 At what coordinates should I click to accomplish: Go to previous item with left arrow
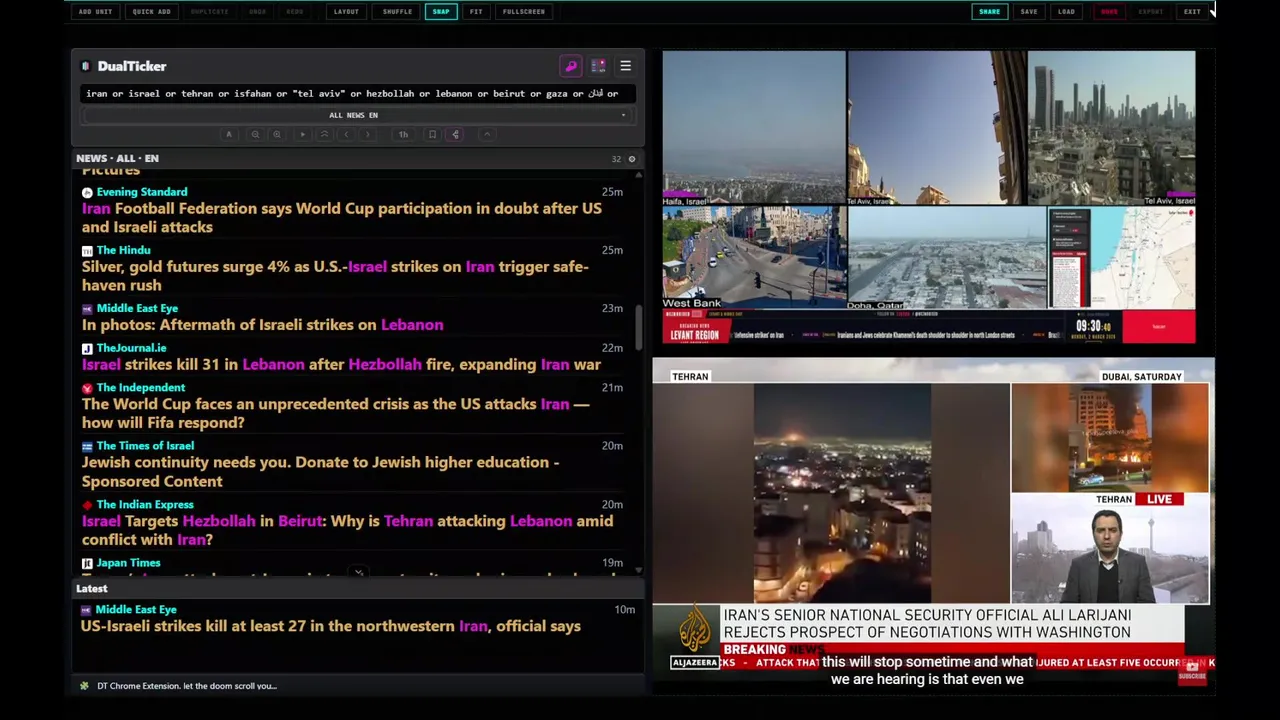pos(346,134)
